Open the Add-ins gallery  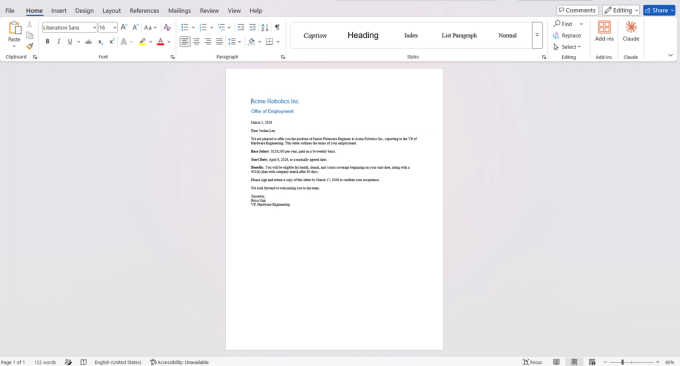click(604, 31)
